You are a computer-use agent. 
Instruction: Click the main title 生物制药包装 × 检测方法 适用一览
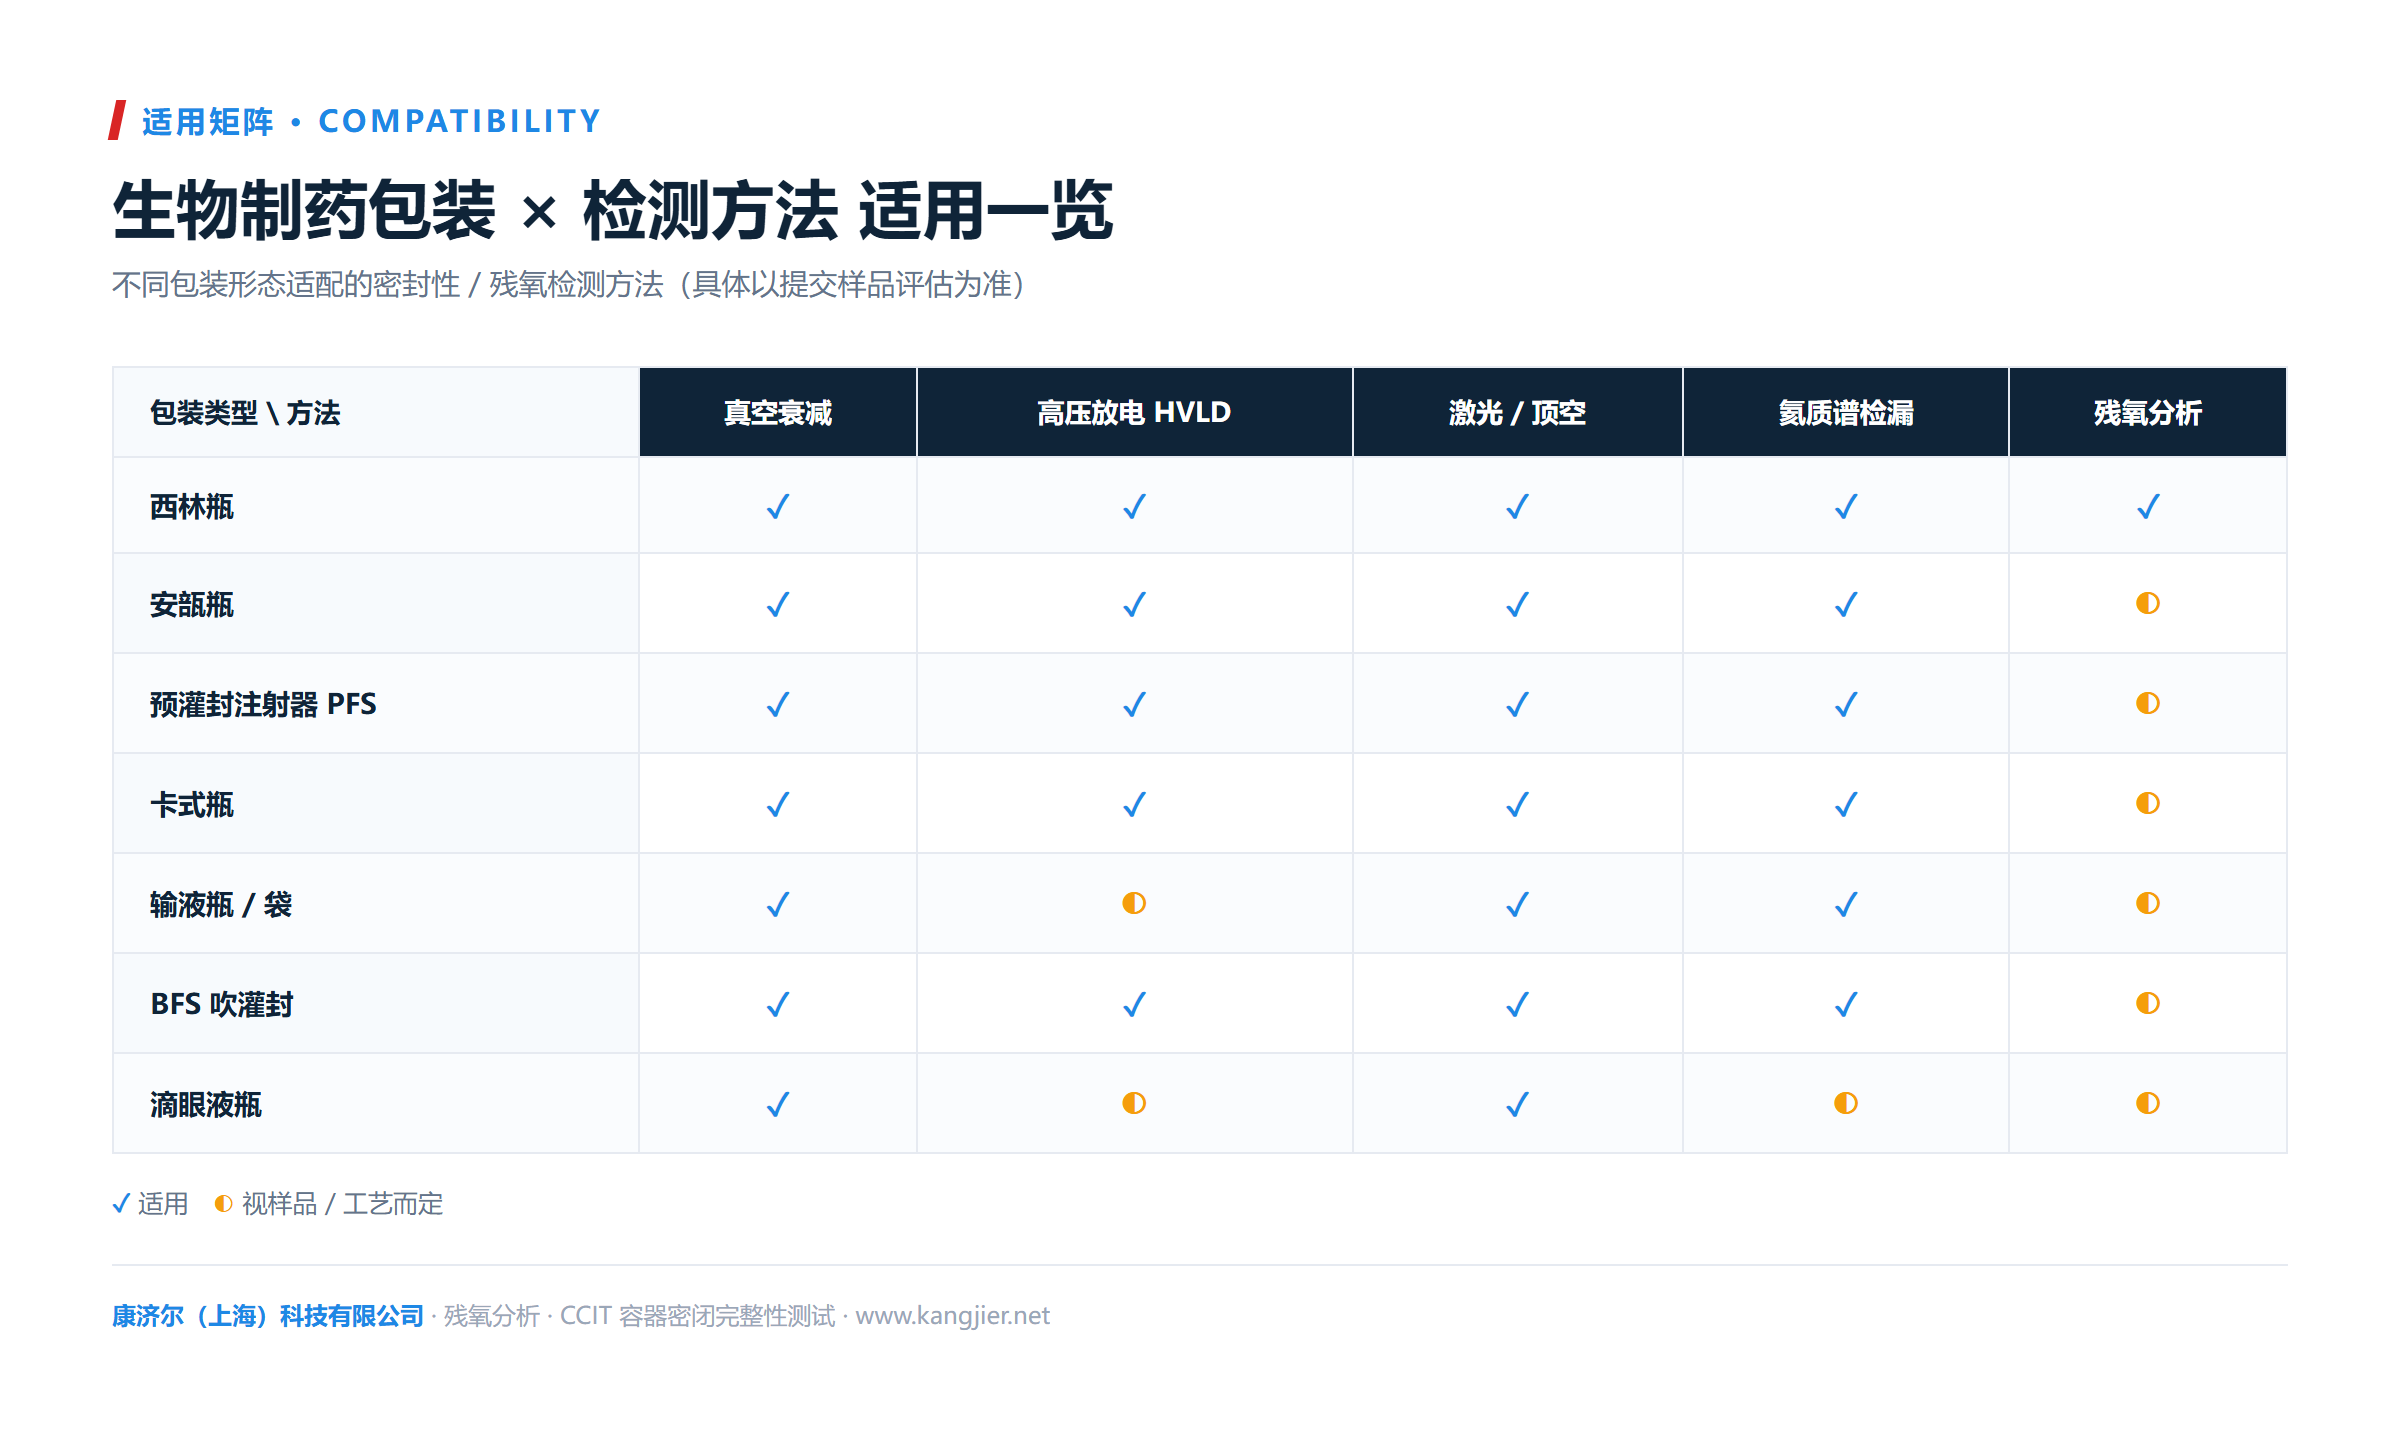(612, 210)
